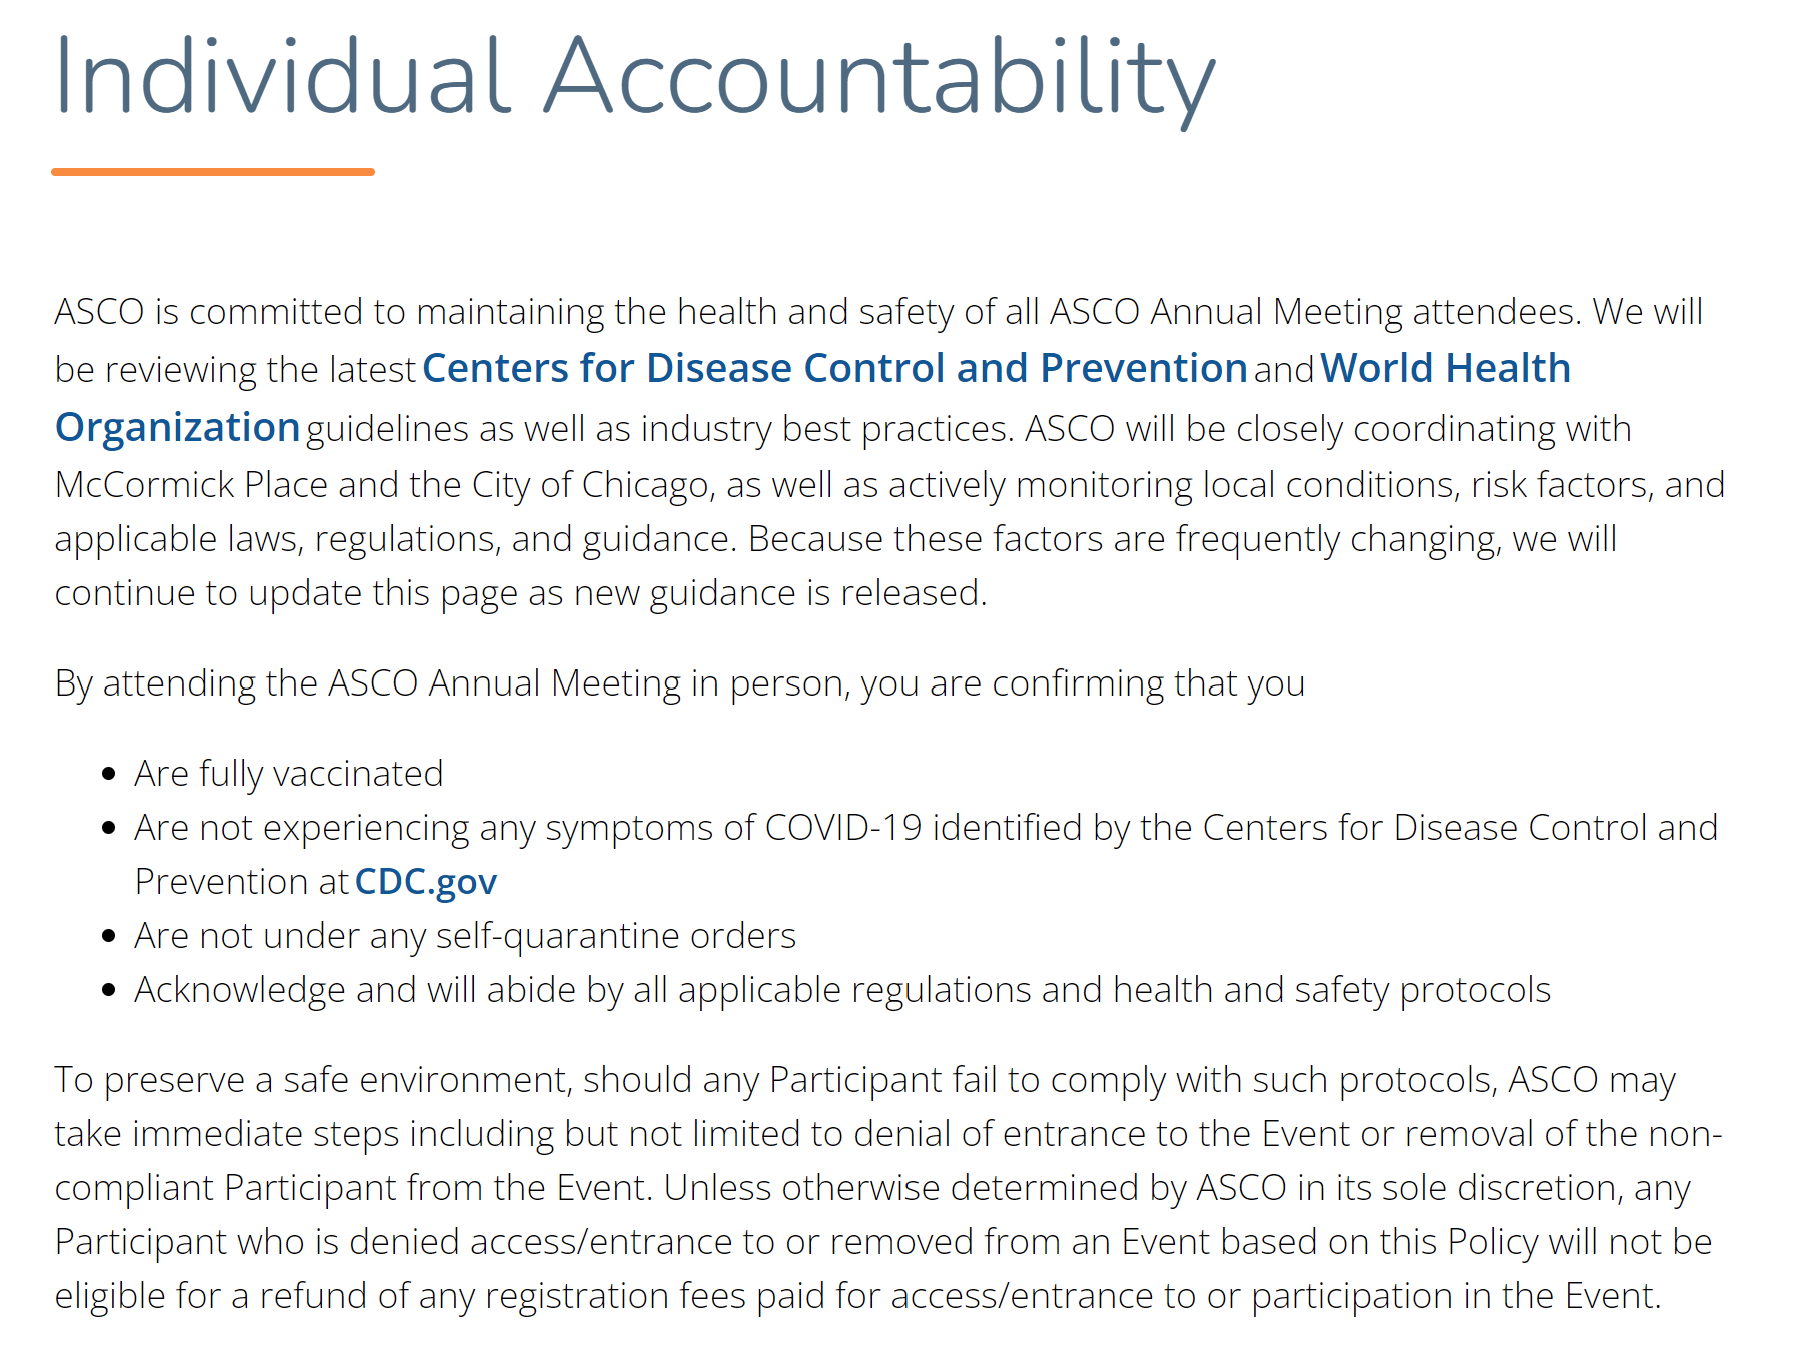
Task: Open the Centers for Disease Control and Prevention link
Action: 834,369
